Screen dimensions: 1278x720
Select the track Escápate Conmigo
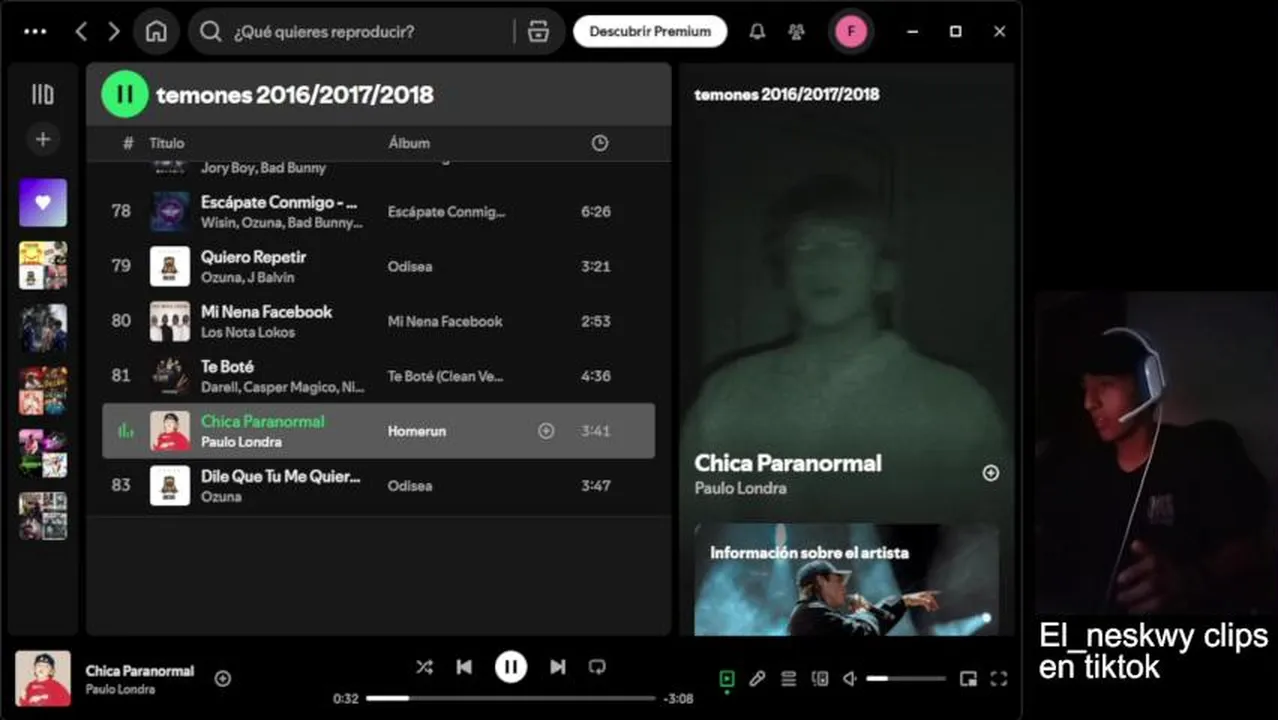point(379,211)
